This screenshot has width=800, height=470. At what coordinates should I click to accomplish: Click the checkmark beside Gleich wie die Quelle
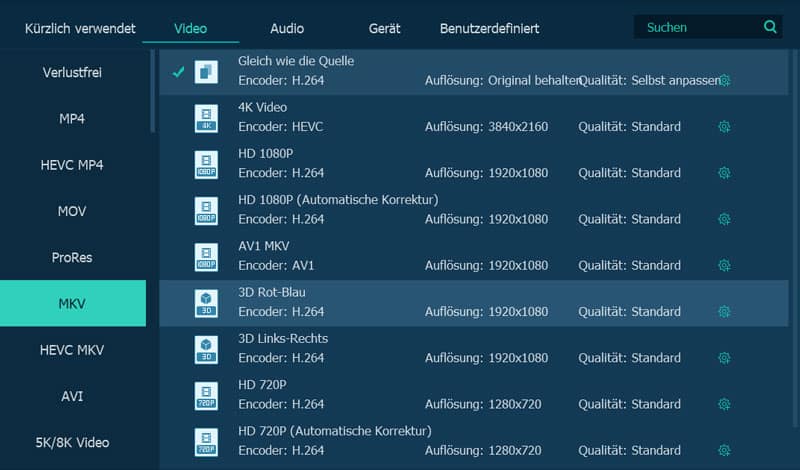(x=178, y=72)
